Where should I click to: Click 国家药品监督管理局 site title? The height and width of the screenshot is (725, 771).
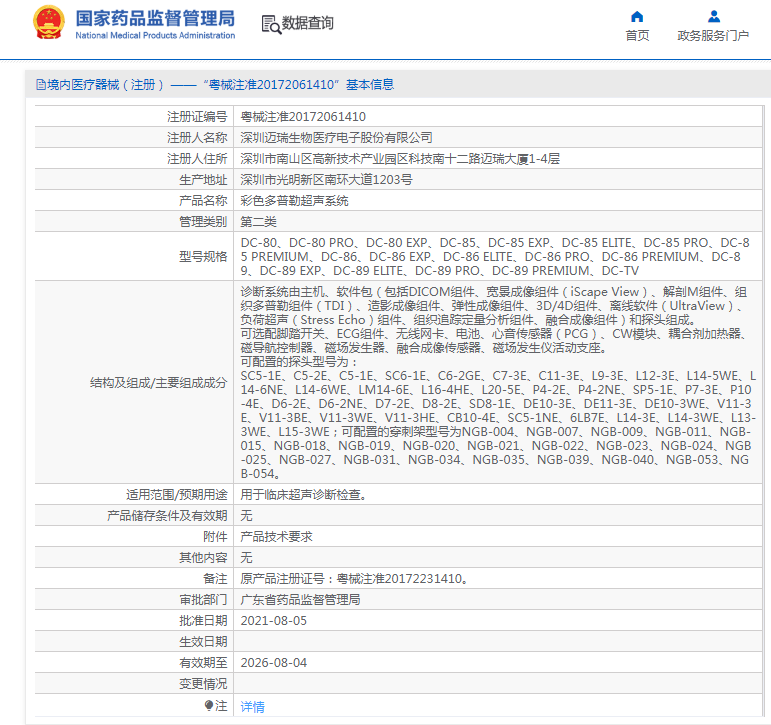155,18
